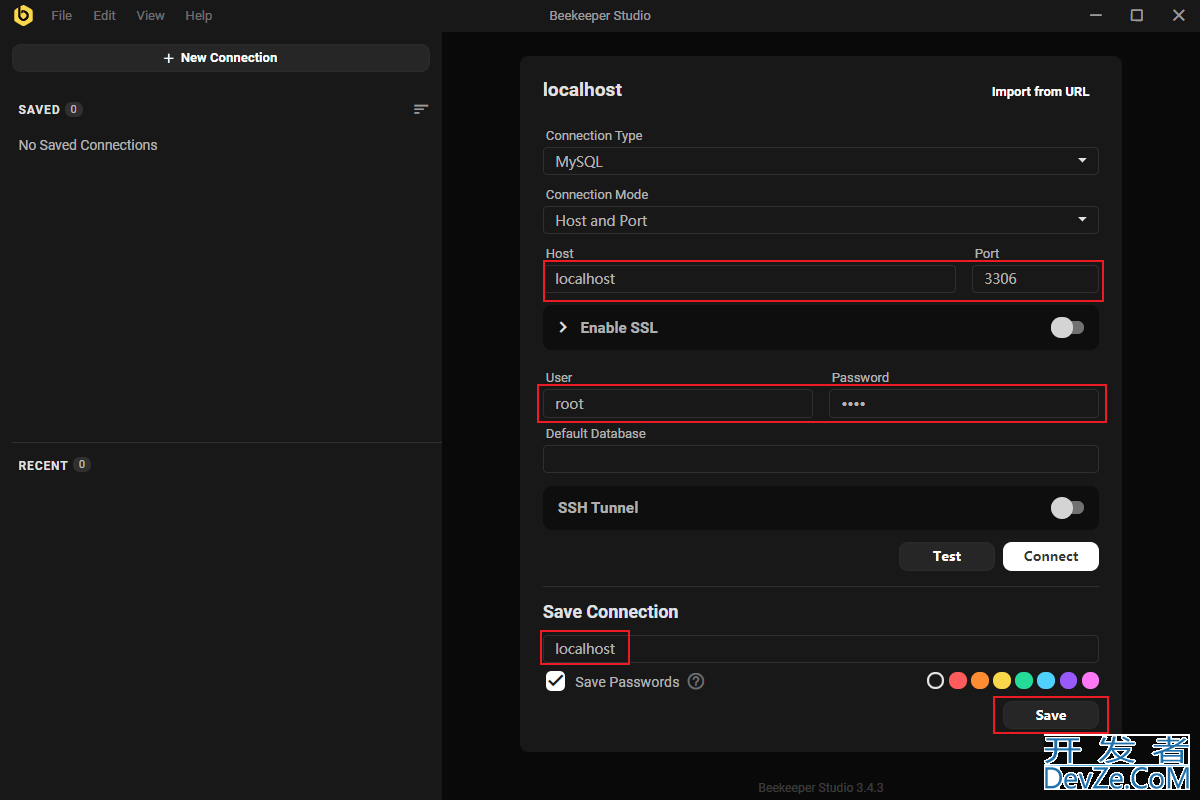Click the Default Database input field

pyautogui.click(x=821, y=459)
